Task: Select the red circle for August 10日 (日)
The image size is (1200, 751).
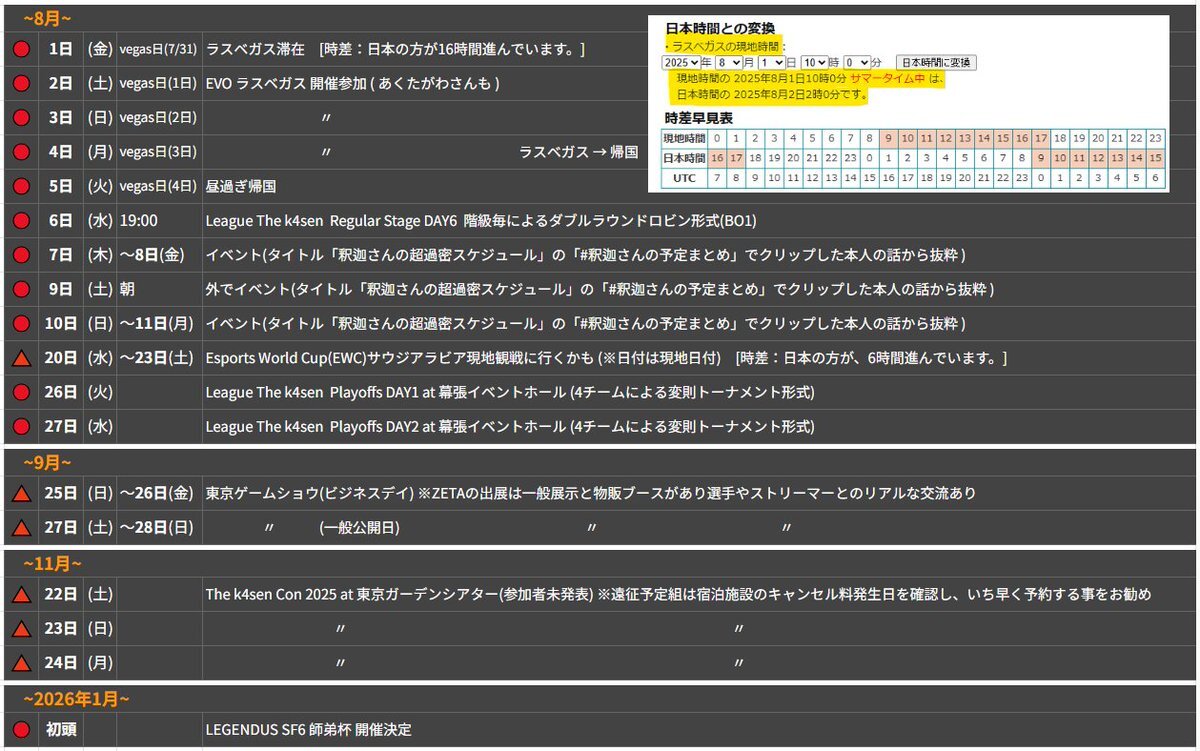Action: [21, 324]
